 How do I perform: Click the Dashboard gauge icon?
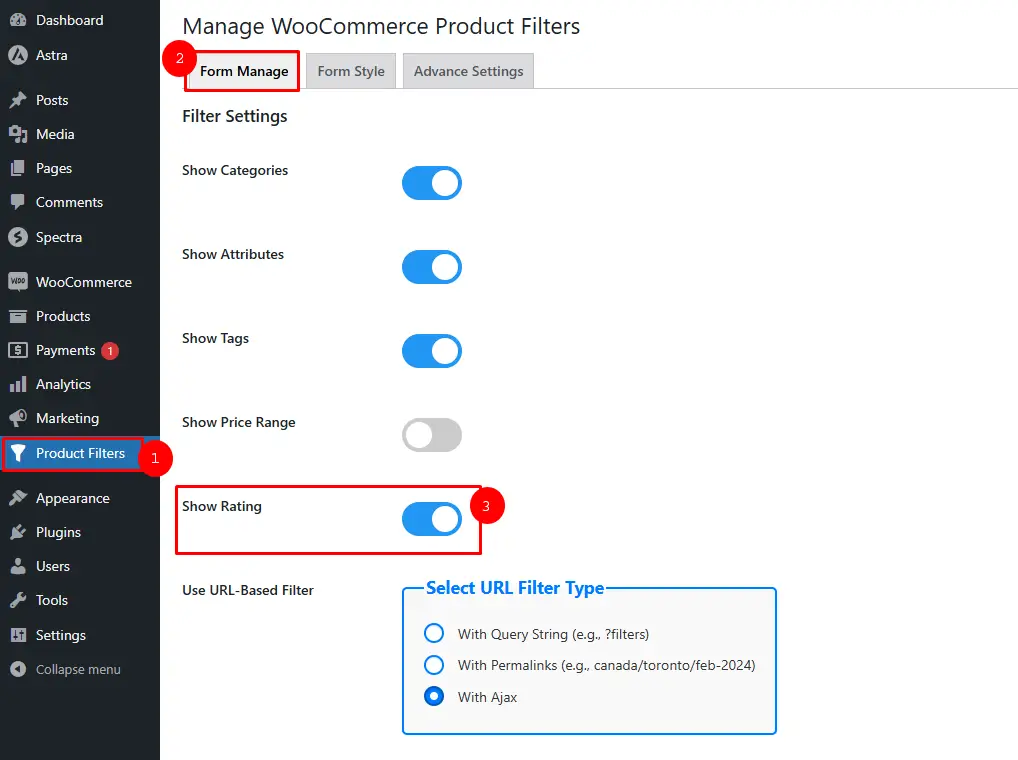coord(18,20)
